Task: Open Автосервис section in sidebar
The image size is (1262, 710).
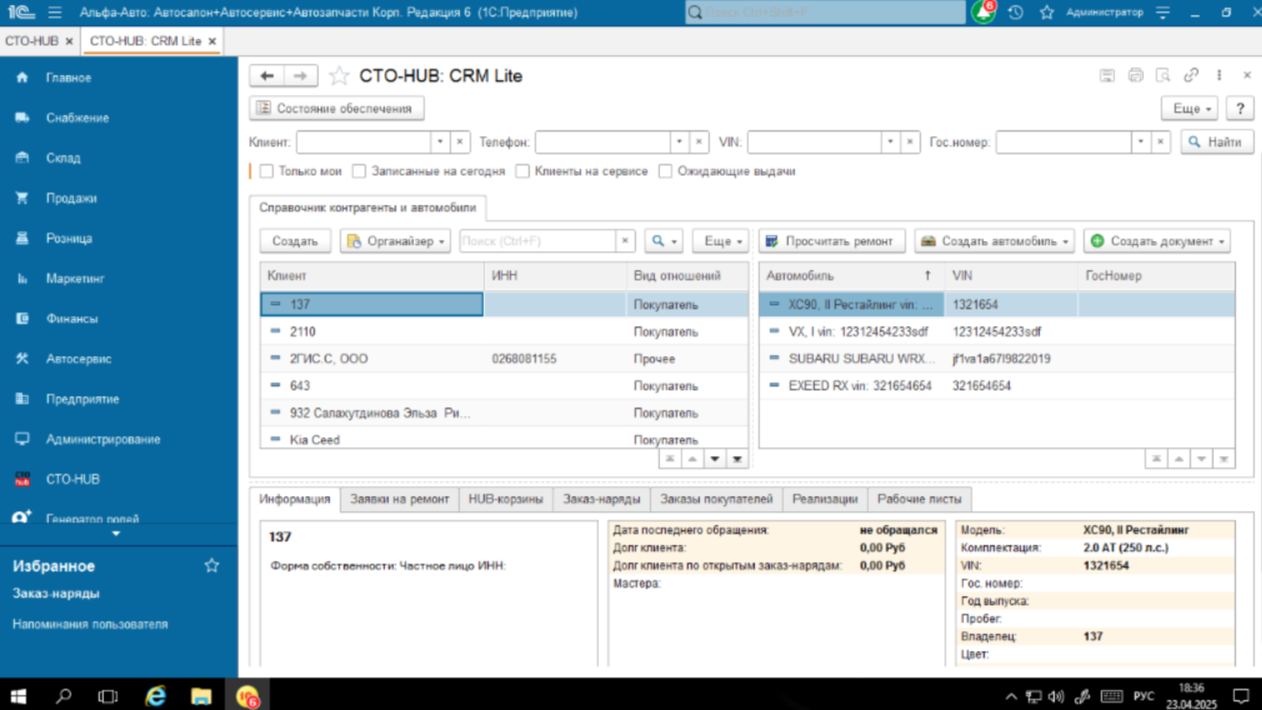Action: pyautogui.click(x=78, y=359)
